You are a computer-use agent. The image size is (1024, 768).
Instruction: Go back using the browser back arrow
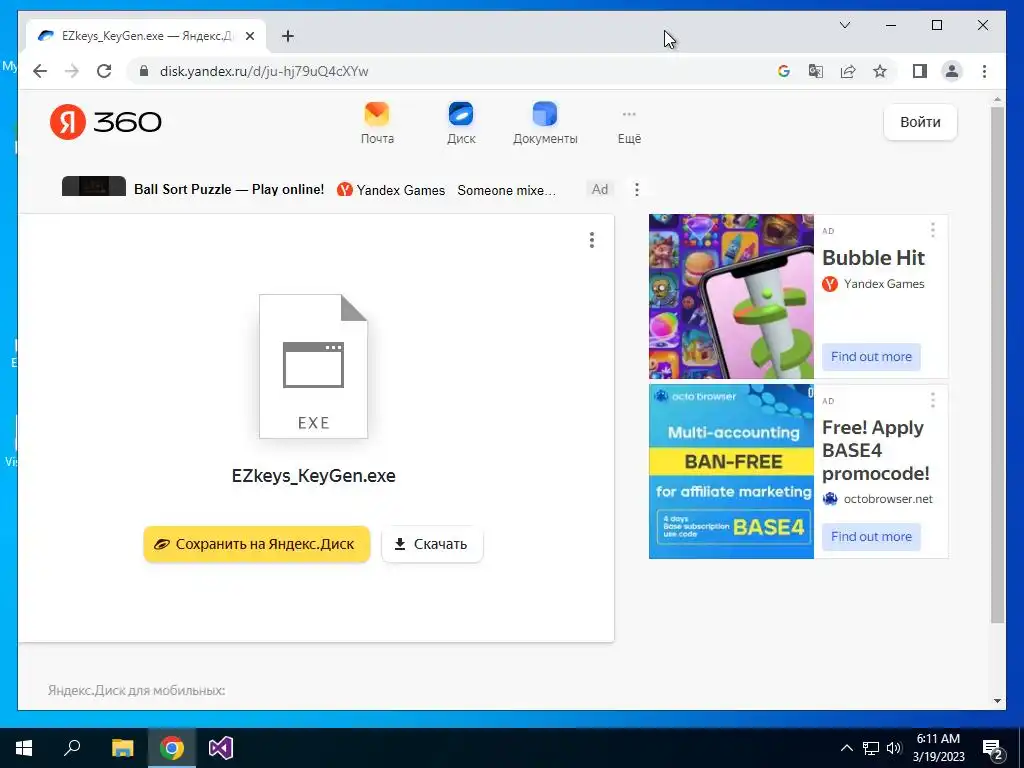[x=40, y=71]
